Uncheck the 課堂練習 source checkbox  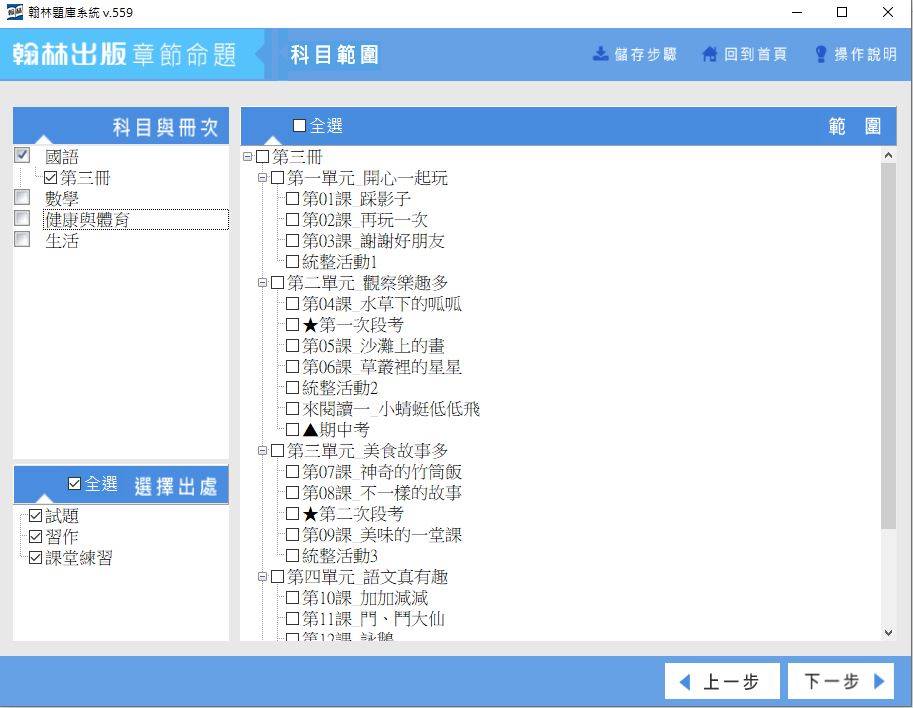pos(36,557)
